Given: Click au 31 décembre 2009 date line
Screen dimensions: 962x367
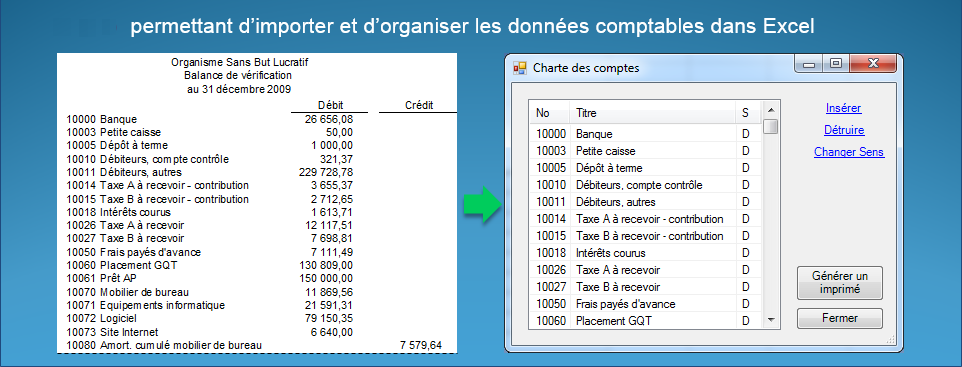Looking at the screenshot, I should coord(239,89).
